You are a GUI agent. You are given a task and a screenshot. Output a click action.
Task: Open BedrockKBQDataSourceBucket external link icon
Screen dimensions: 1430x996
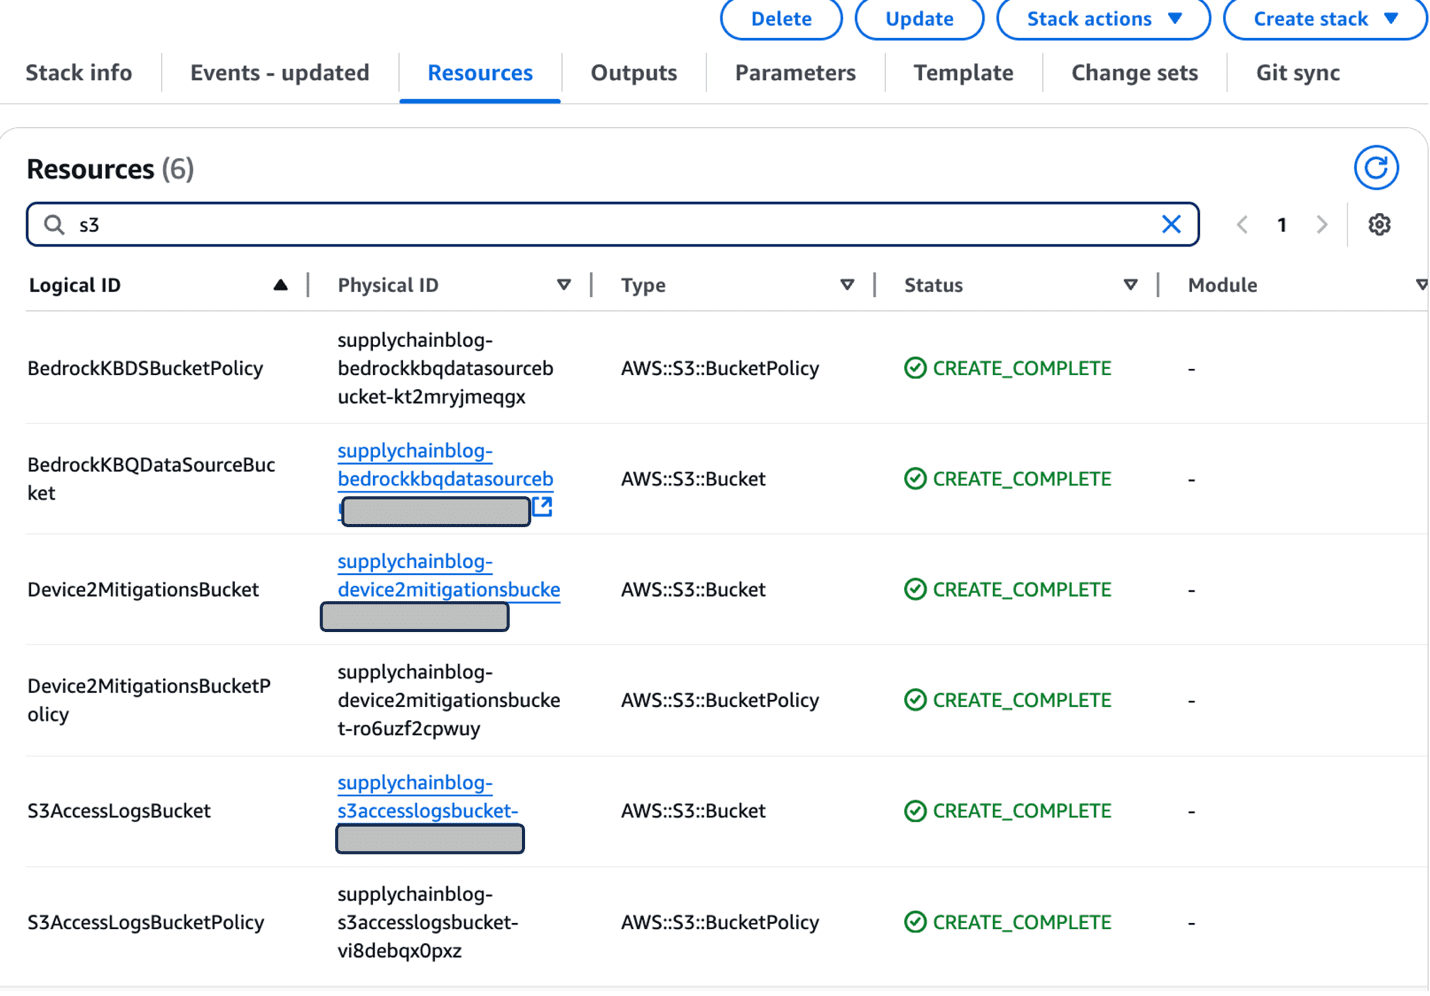coord(543,506)
